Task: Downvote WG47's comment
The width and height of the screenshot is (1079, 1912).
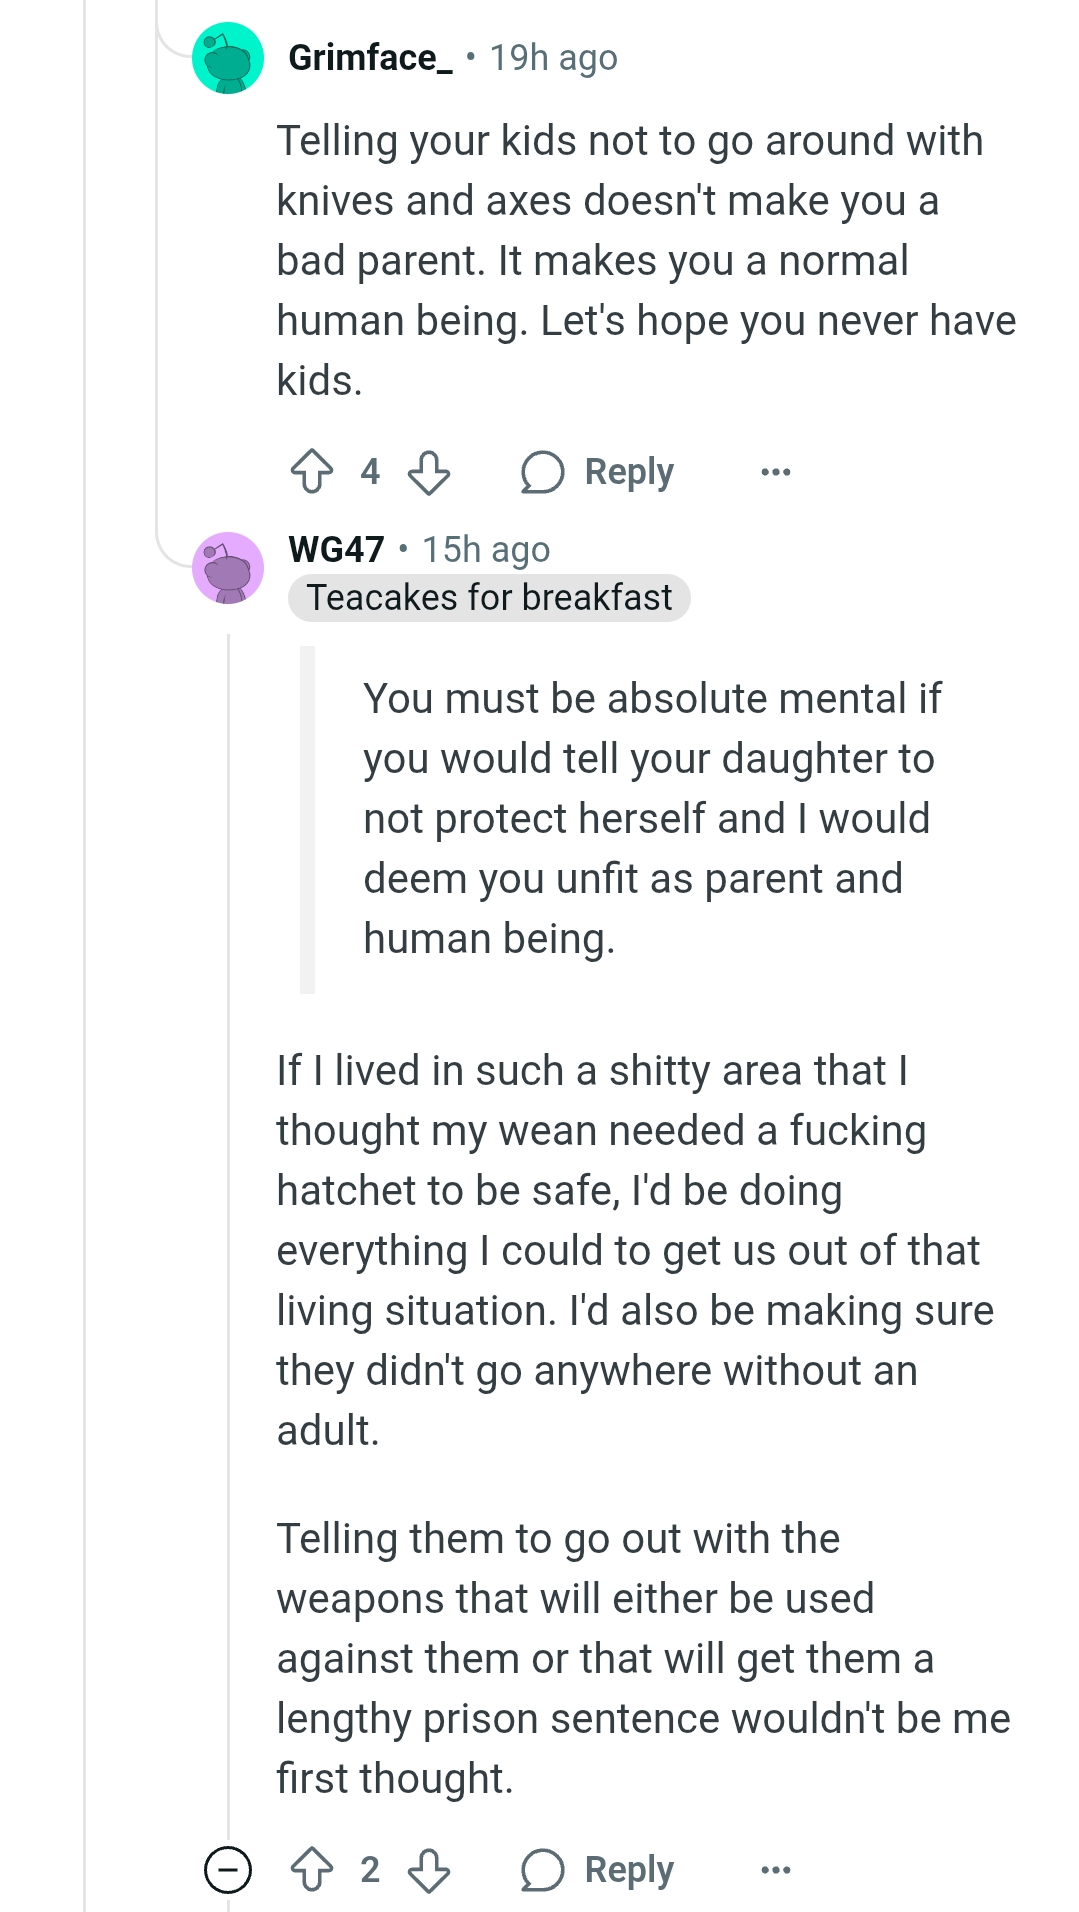Action: click(x=429, y=1870)
